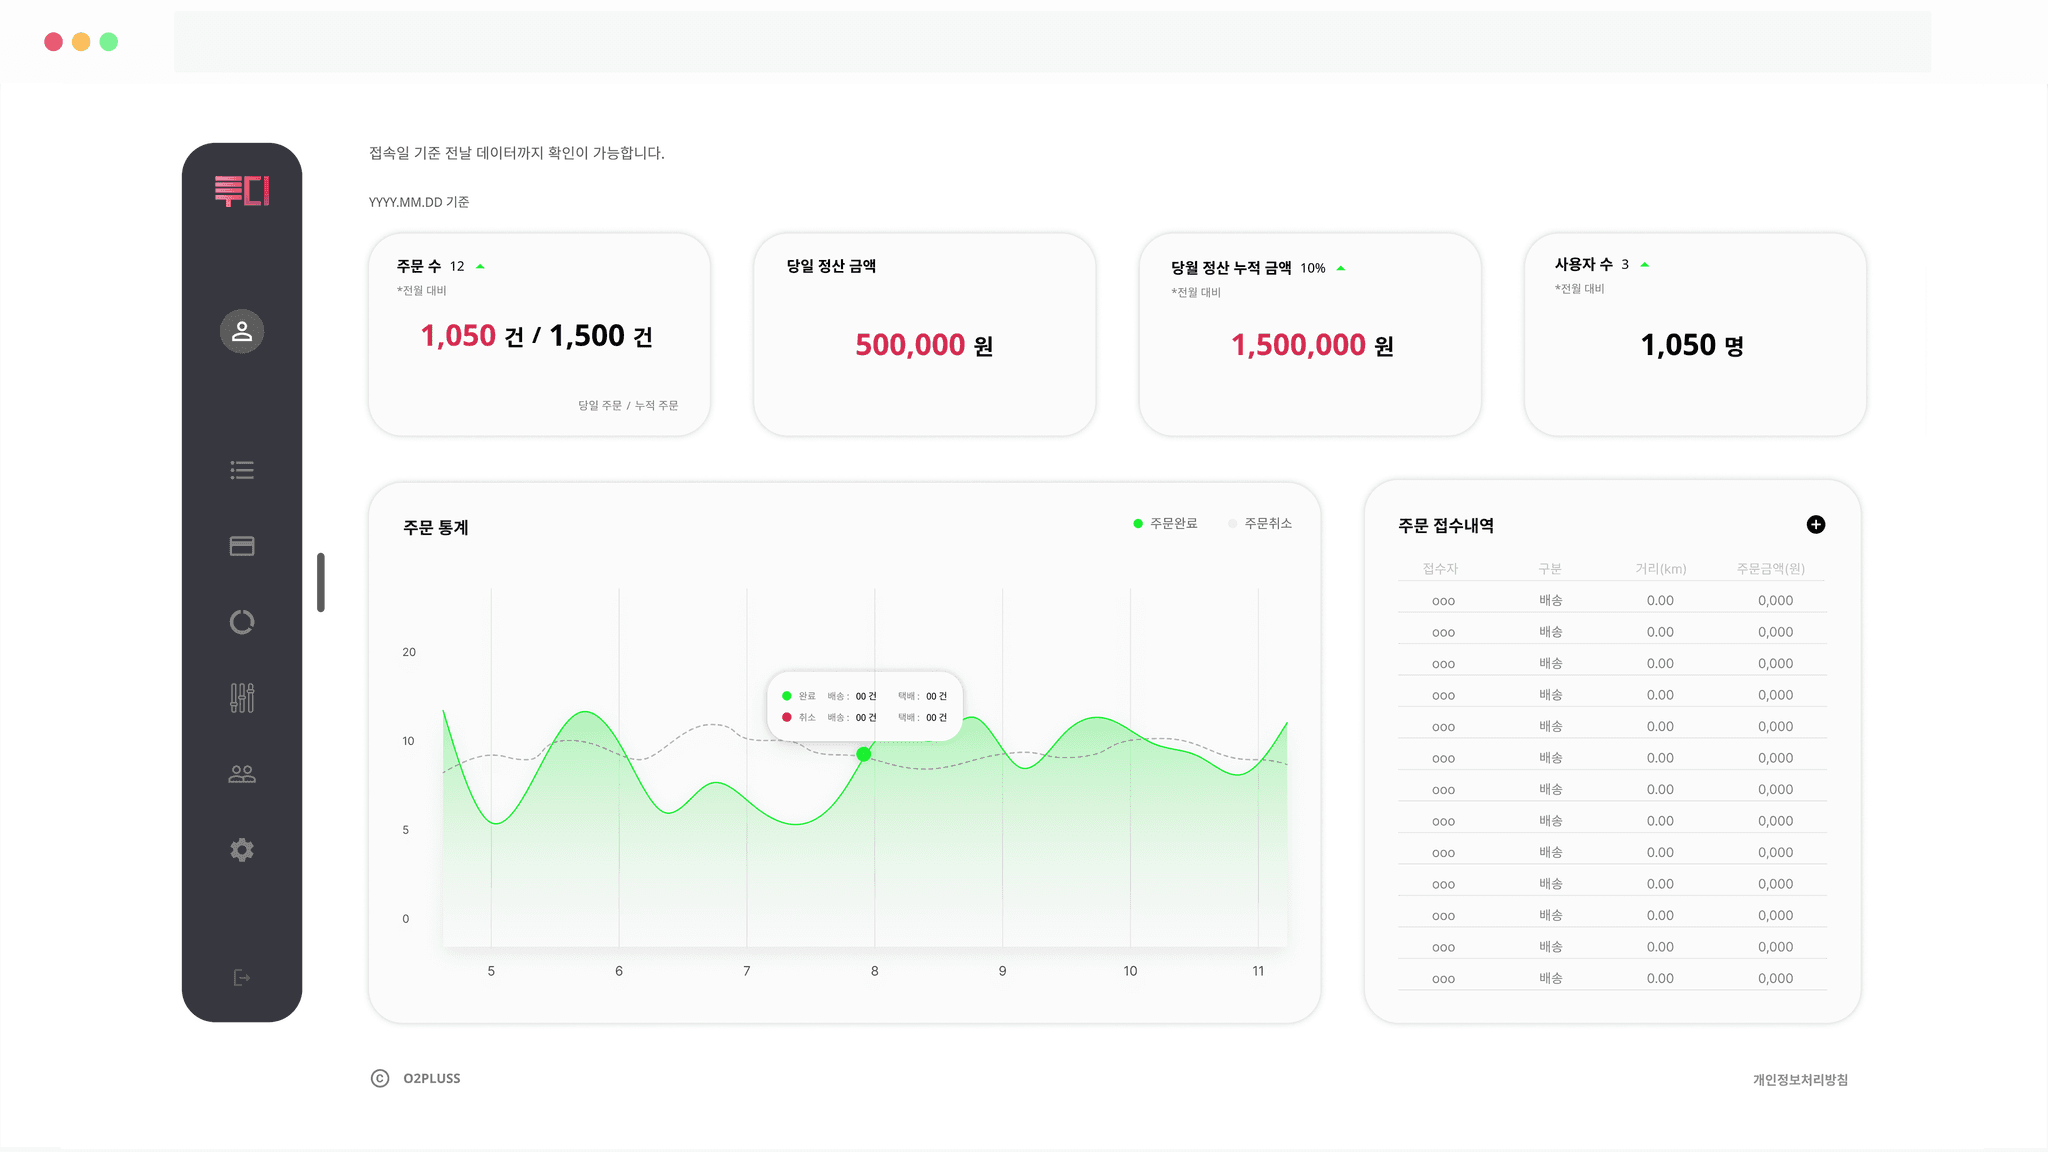The image size is (2048, 1152).
Task: Click the 당일 정산 금액 card
Action: click(924, 335)
